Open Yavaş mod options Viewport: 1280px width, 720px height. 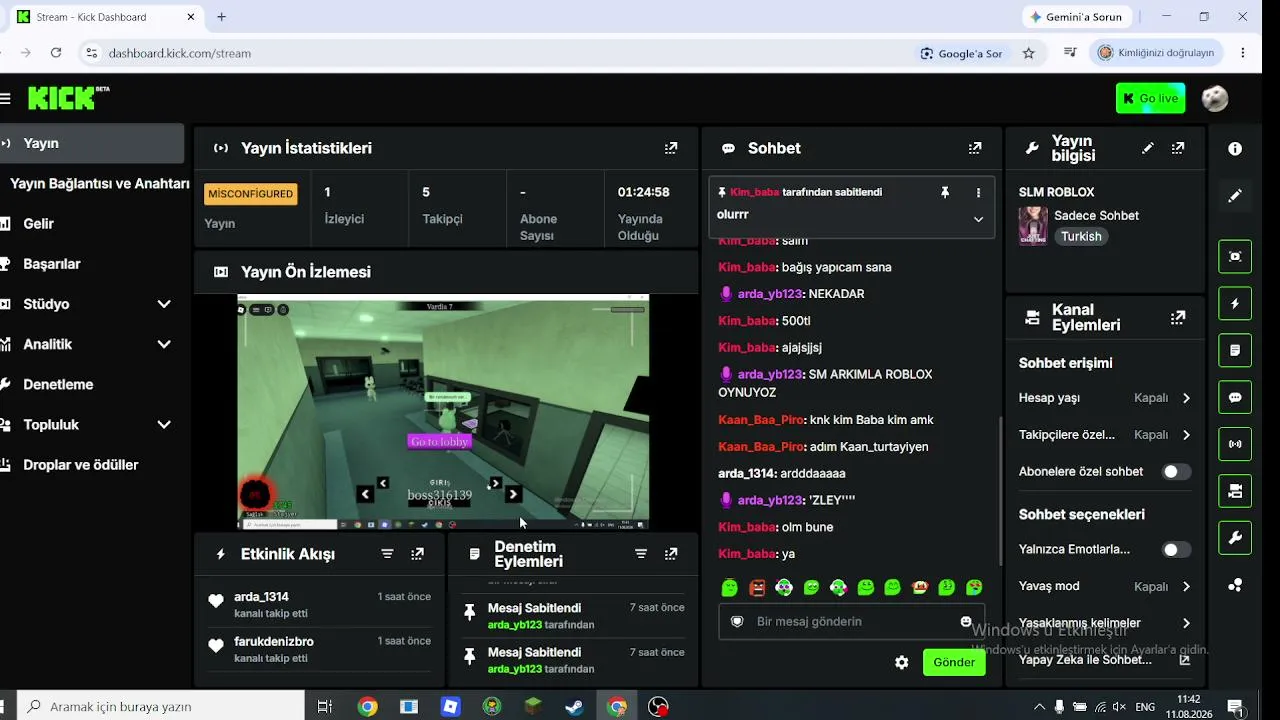1105,587
